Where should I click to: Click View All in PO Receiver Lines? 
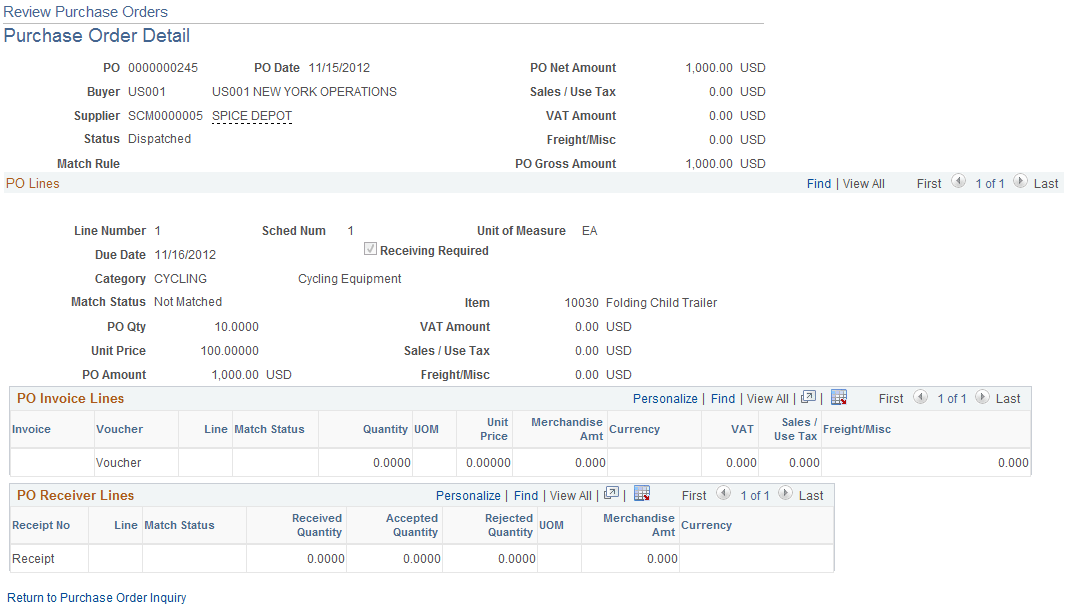(570, 495)
